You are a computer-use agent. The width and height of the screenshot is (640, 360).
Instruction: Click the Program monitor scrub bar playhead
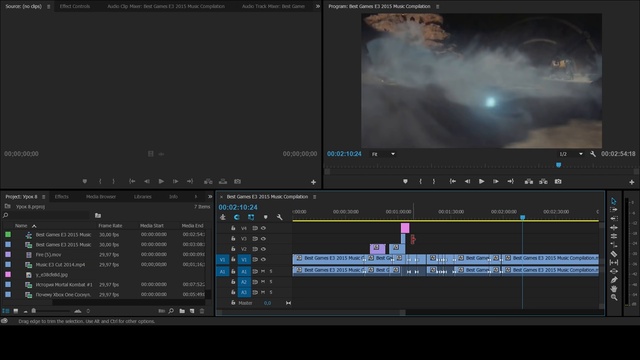tap(558, 165)
